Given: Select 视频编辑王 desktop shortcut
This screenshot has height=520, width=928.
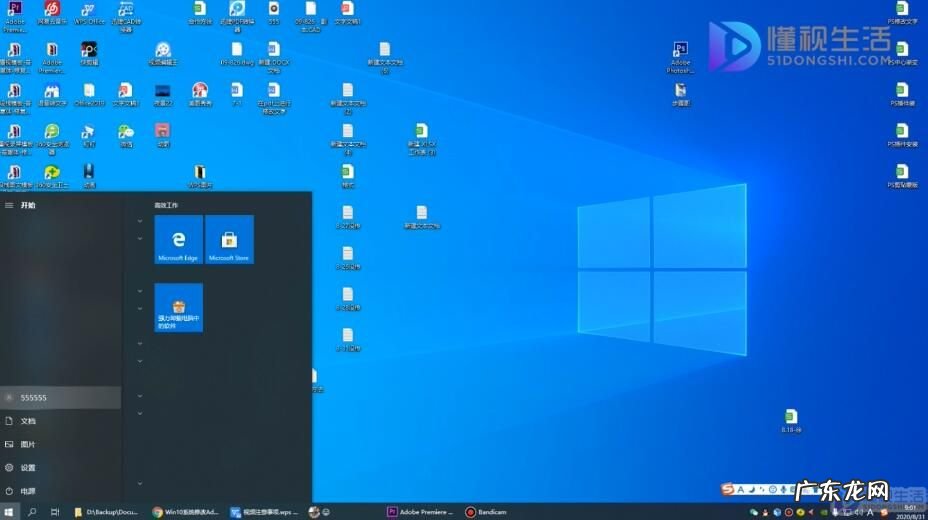Looking at the screenshot, I should click(163, 53).
